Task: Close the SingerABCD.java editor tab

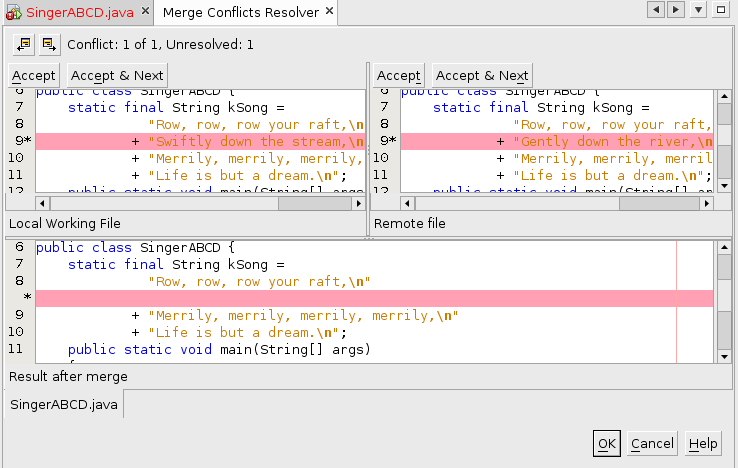Action: point(145,13)
